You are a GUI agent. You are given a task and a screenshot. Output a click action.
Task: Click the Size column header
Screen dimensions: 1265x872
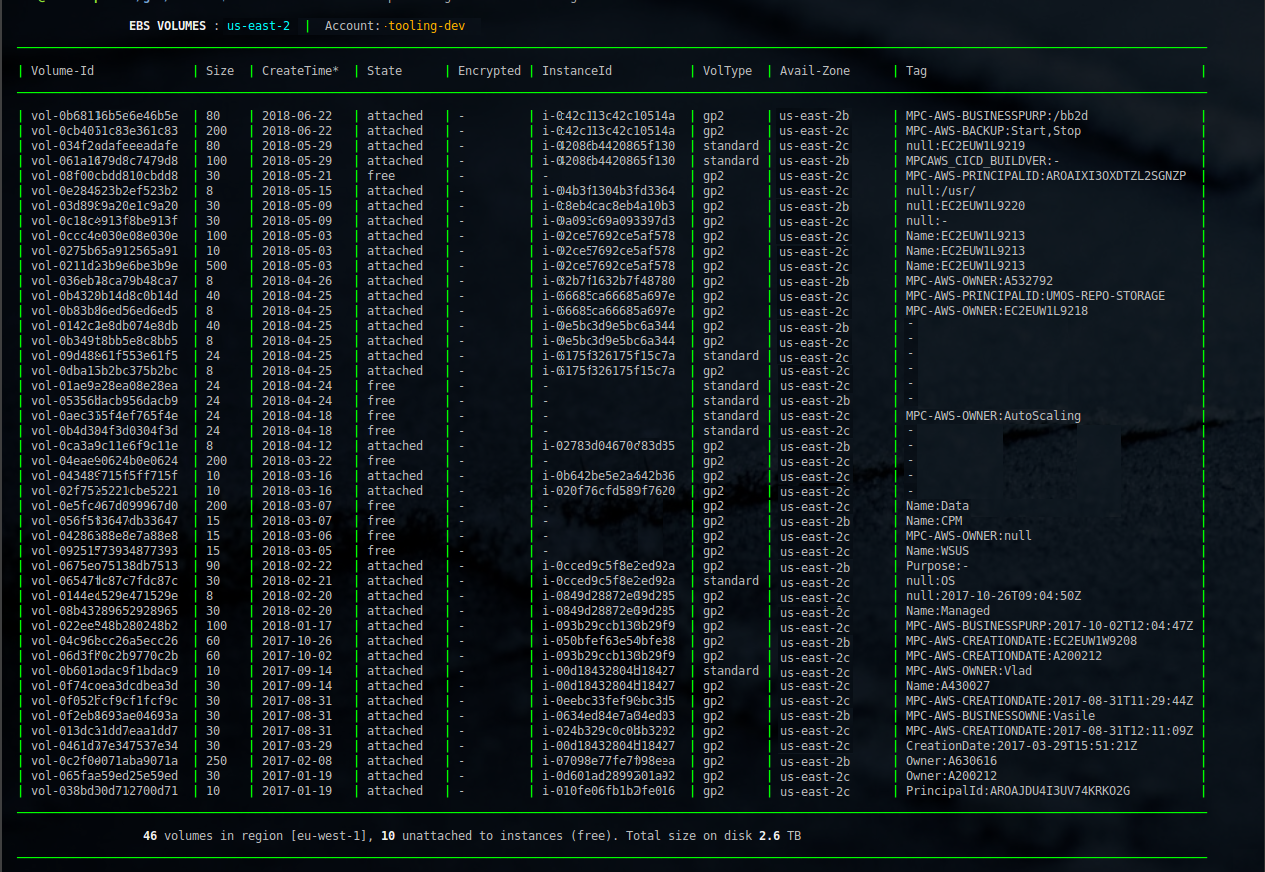(220, 71)
